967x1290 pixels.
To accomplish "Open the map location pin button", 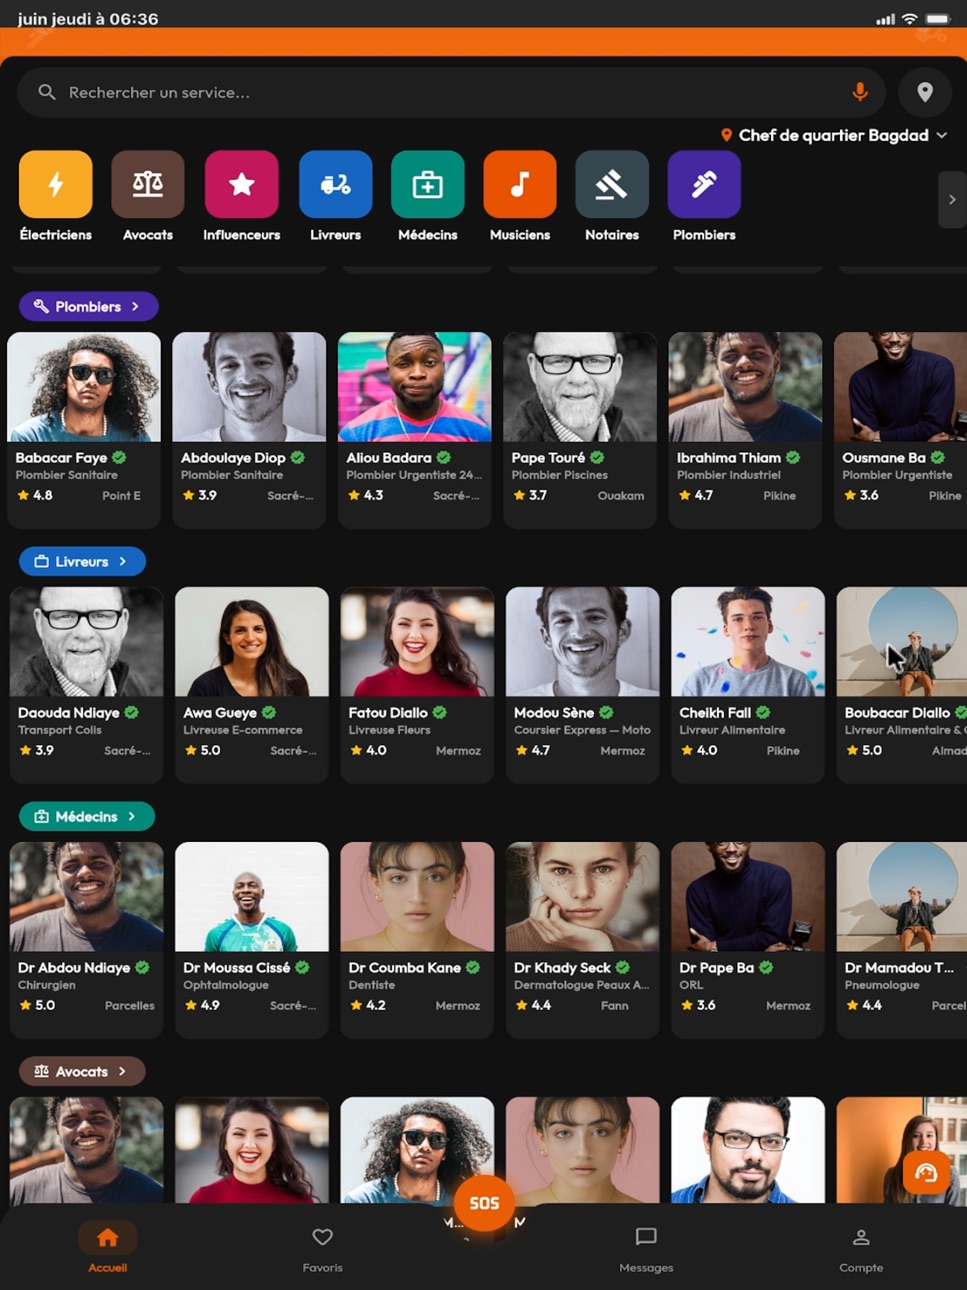I will coord(925,92).
